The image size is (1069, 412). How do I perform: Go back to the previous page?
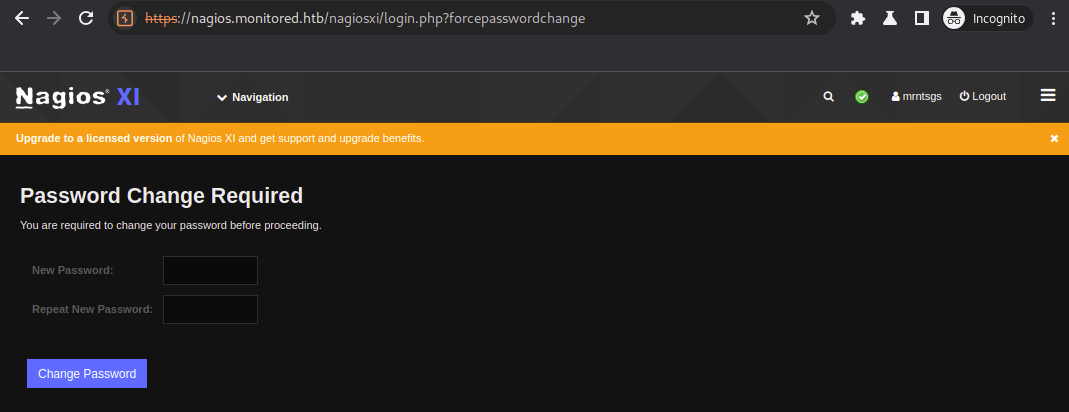coord(22,18)
